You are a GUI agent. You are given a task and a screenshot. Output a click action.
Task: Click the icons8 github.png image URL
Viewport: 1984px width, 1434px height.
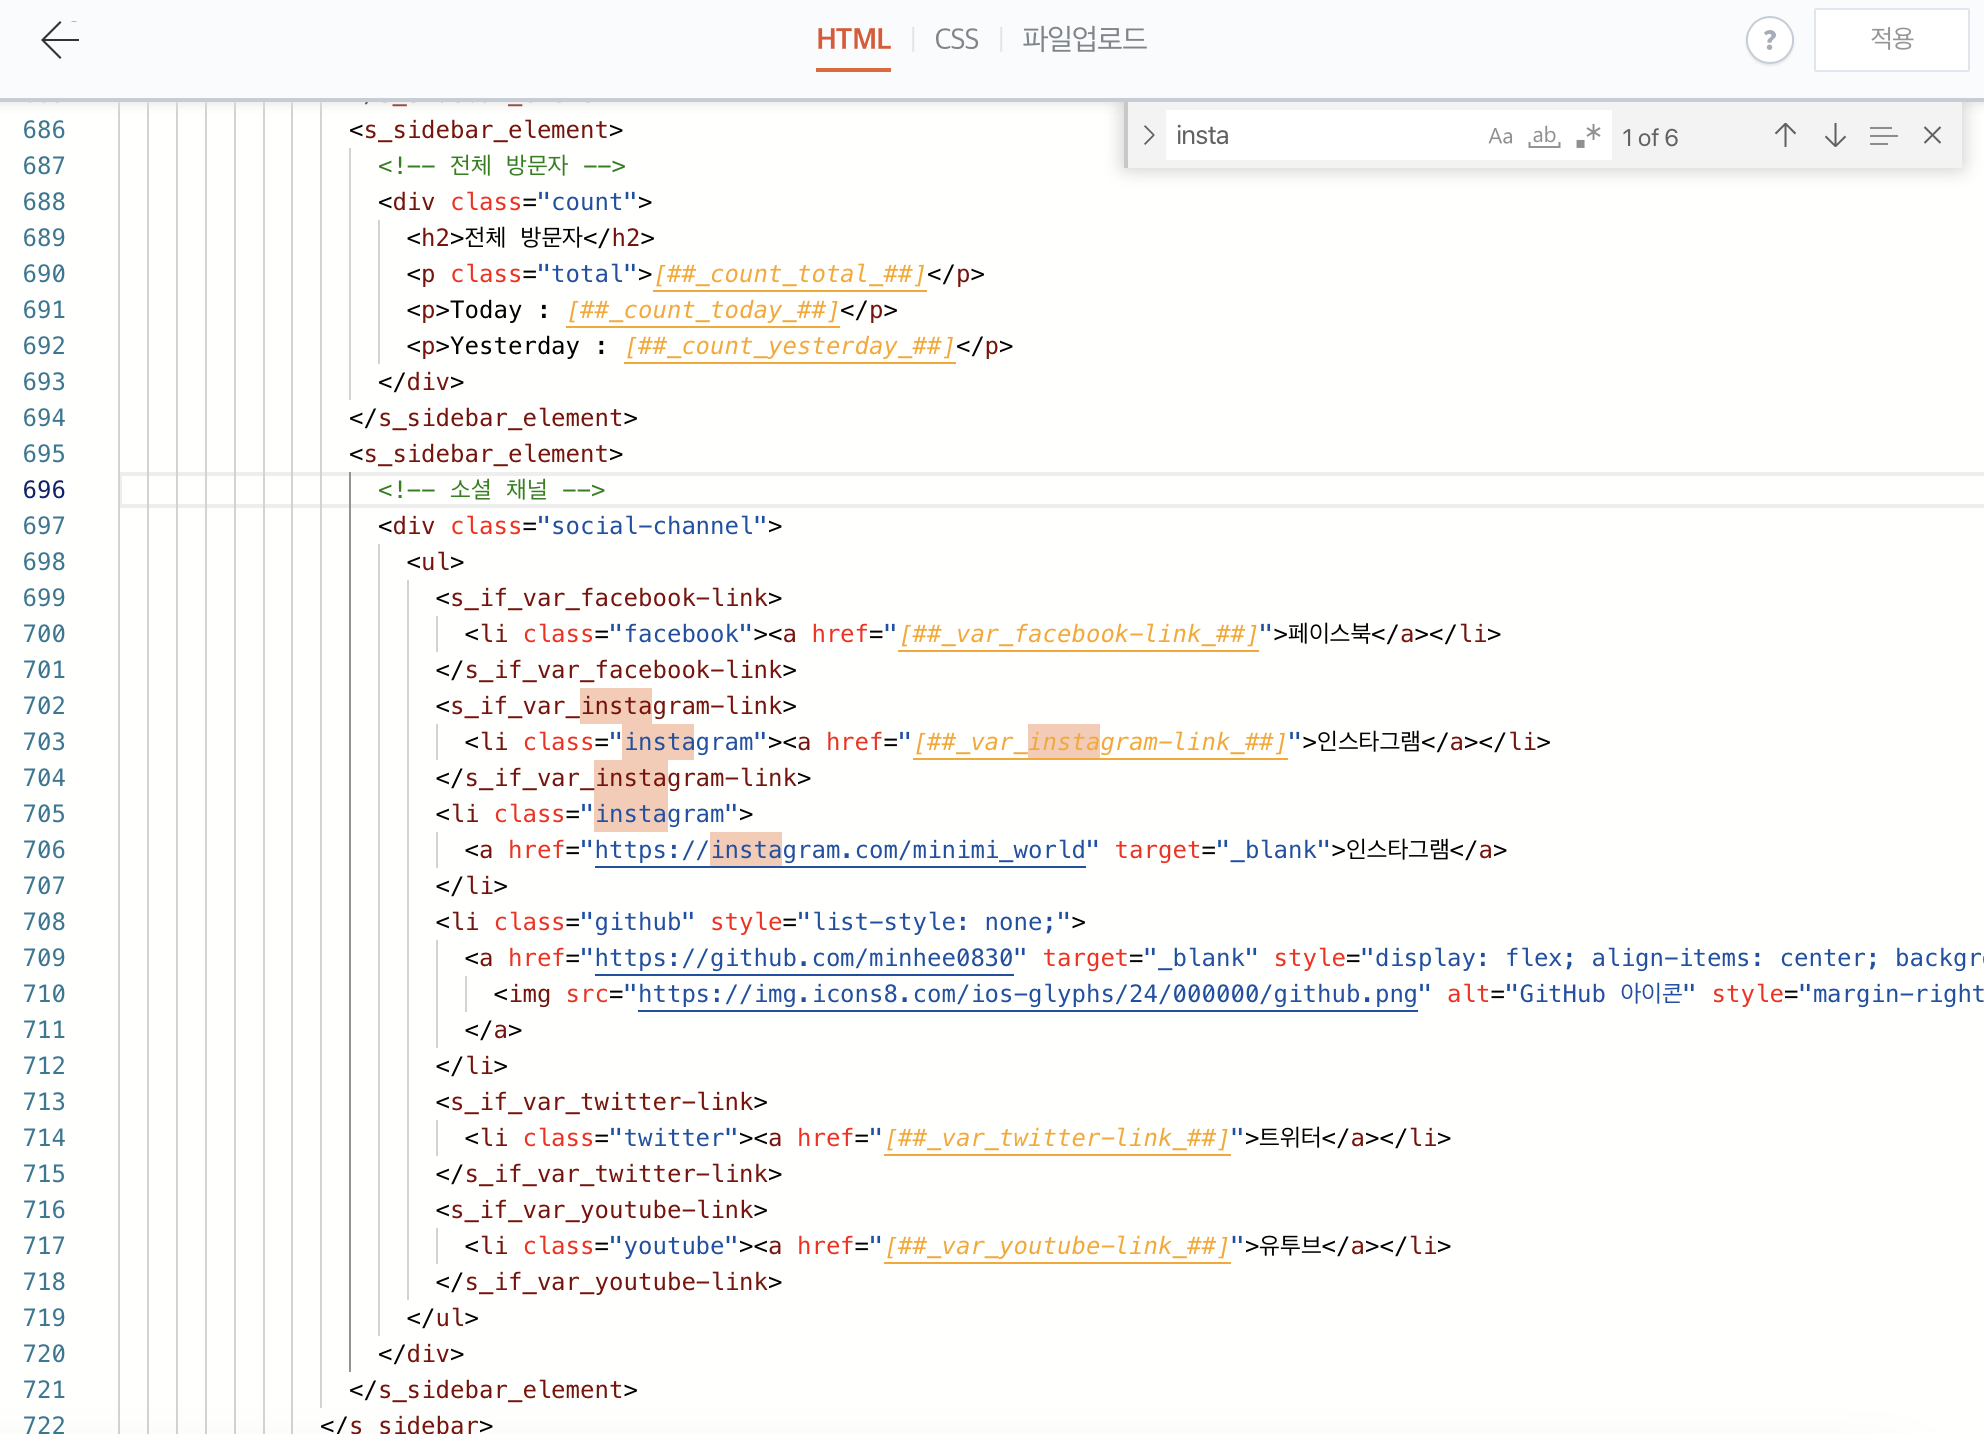point(1027,994)
